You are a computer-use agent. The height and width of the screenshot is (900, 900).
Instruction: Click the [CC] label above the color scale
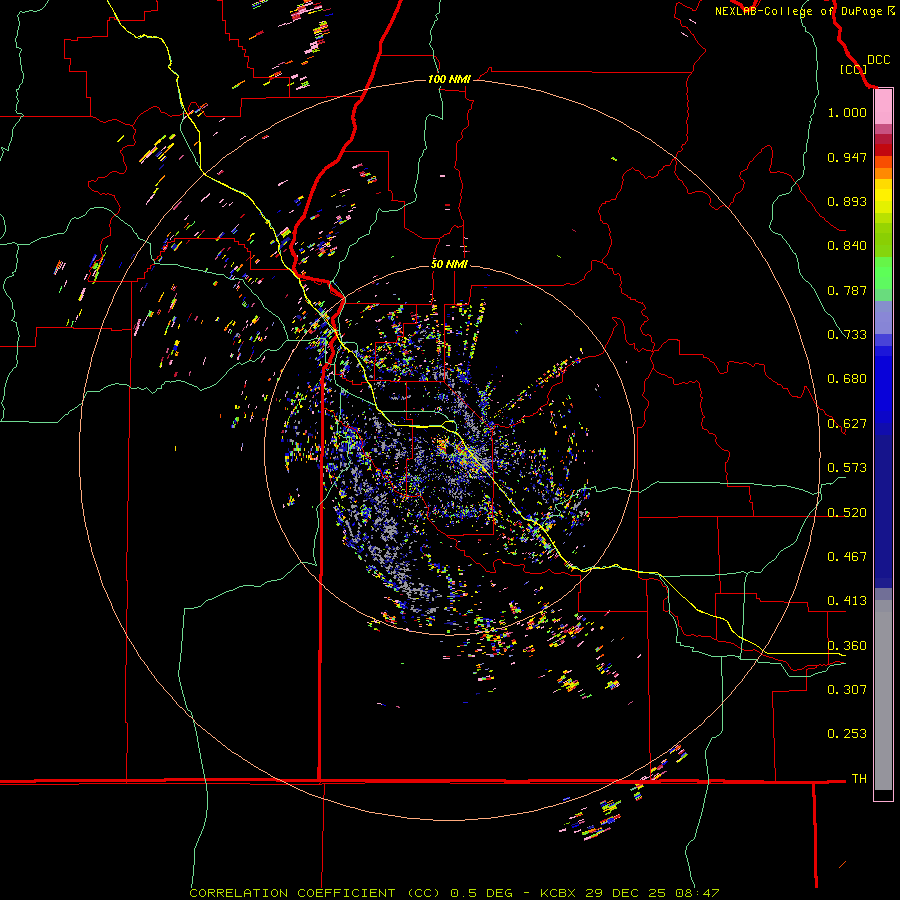(x=853, y=69)
